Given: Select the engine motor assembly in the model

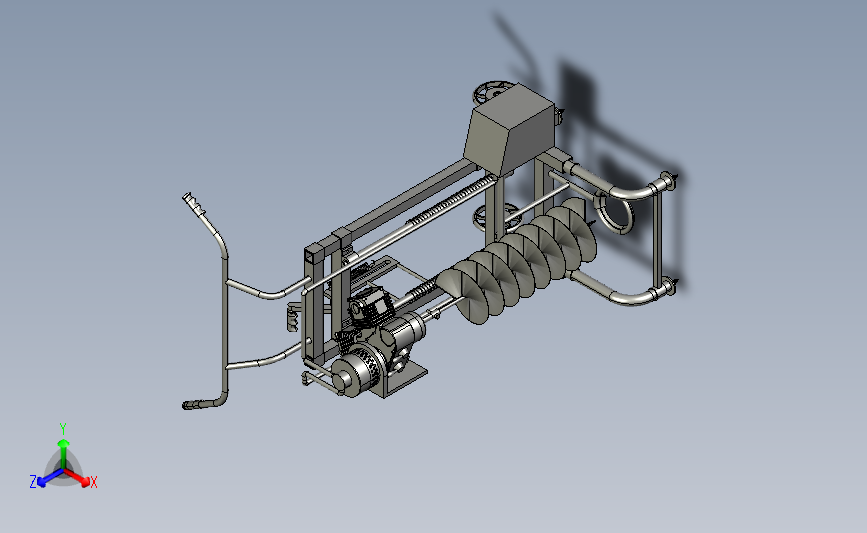Looking at the screenshot, I should point(378,344).
